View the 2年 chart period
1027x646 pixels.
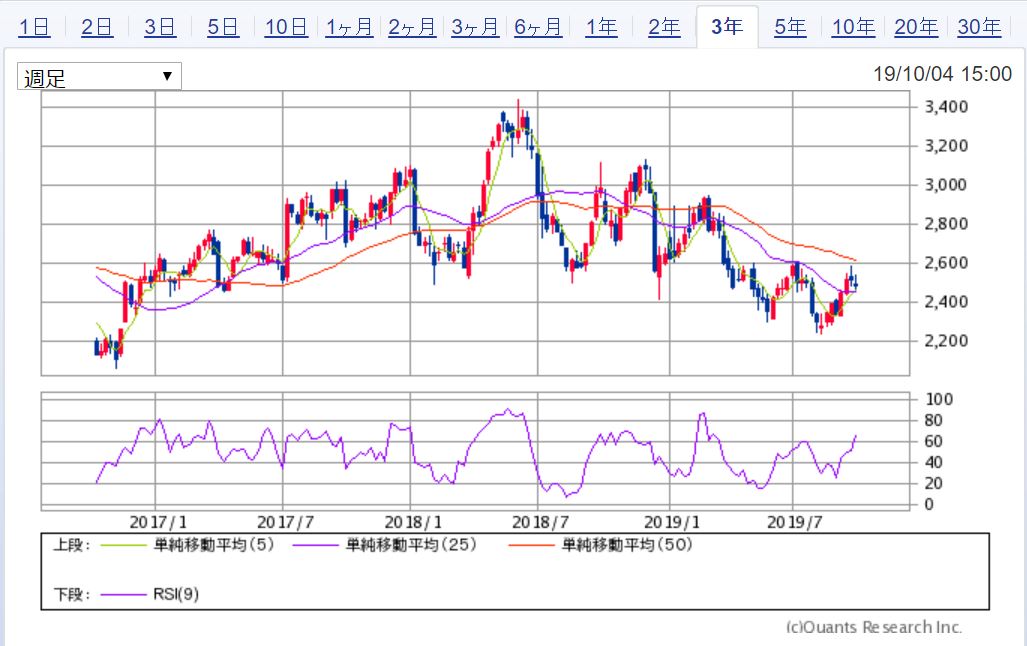(x=664, y=28)
